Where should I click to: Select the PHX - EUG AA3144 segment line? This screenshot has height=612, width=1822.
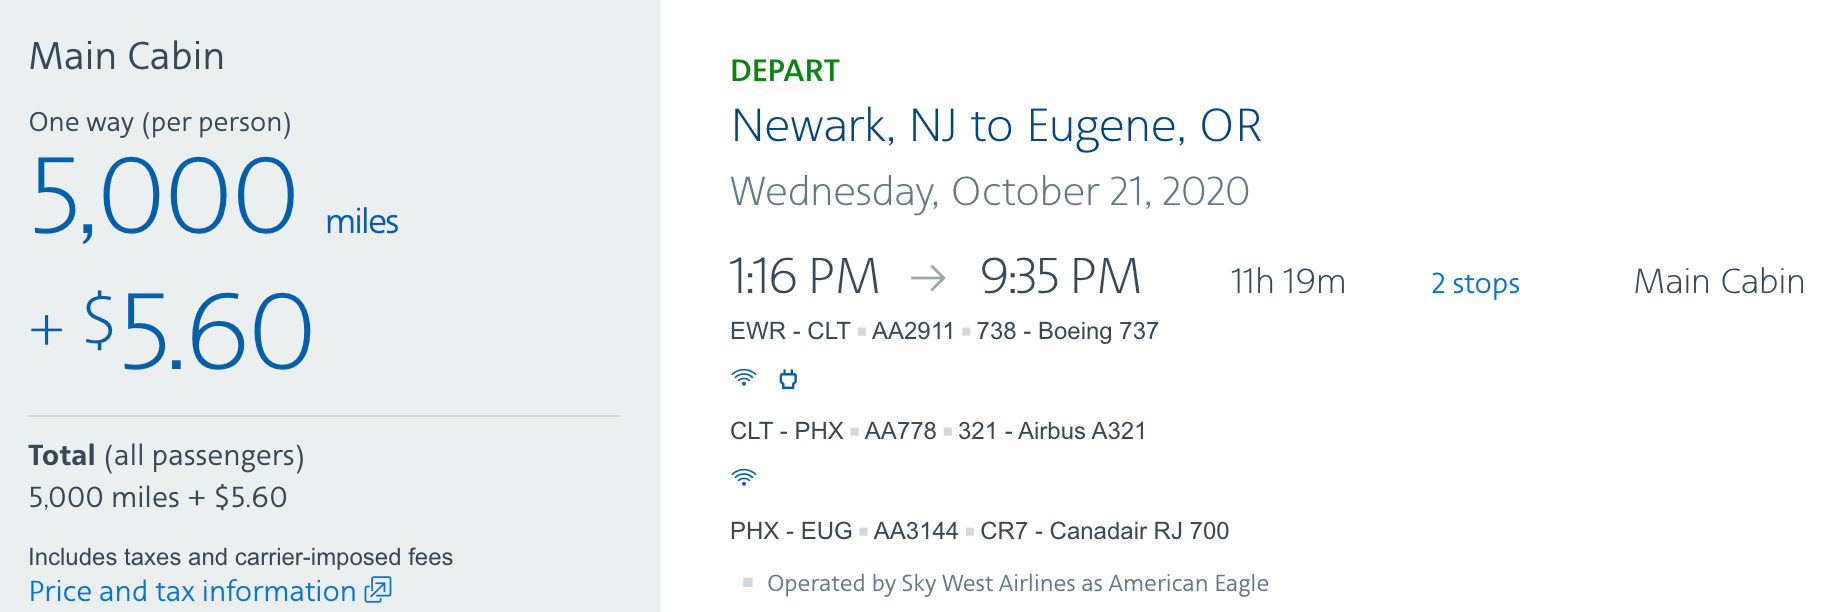pyautogui.click(x=979, y=531)
